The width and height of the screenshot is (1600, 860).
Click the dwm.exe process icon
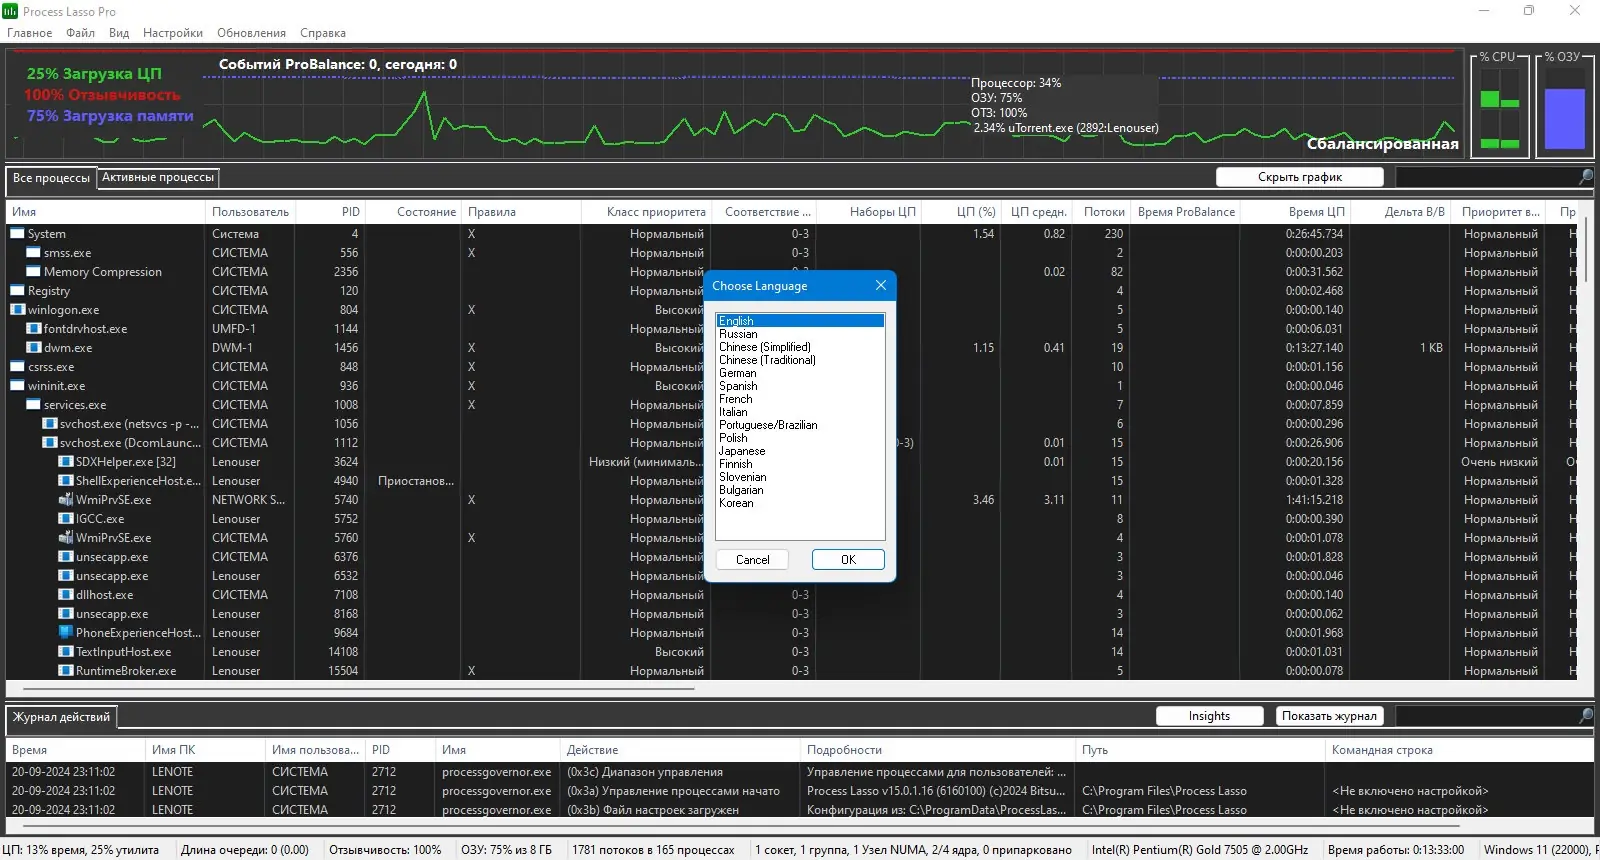pos(33,348)
